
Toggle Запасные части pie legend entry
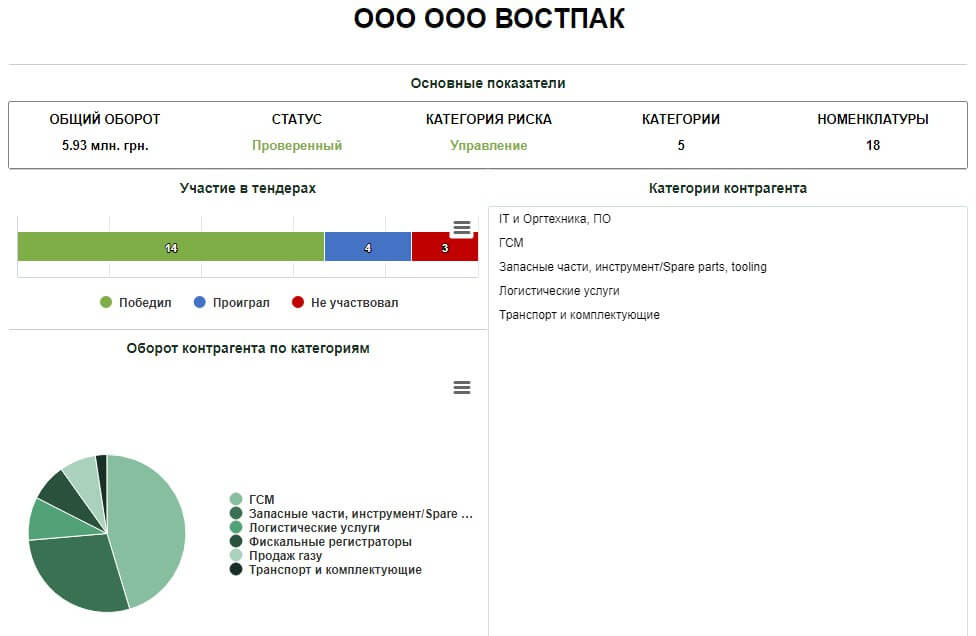(351, 513)
